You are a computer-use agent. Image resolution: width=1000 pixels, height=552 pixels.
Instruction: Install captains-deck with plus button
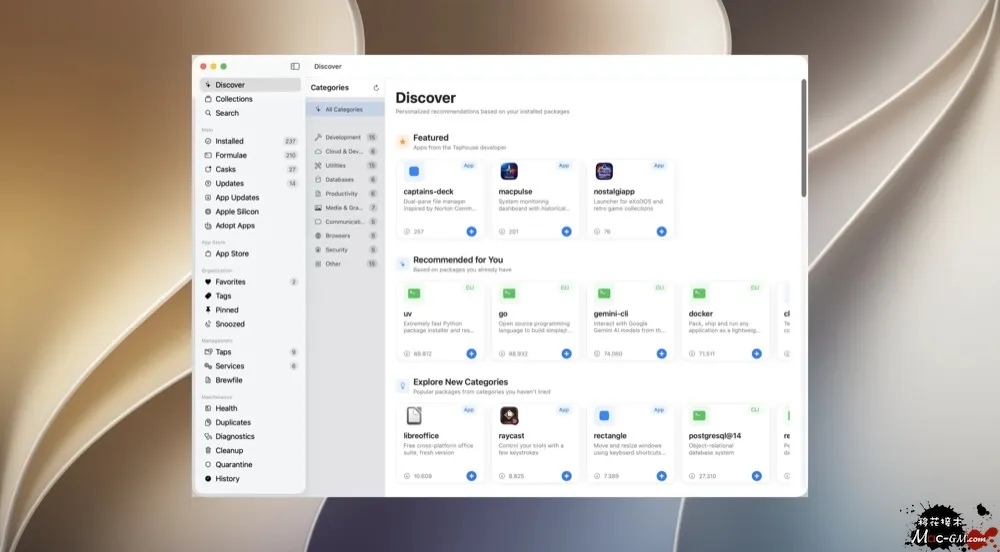pyautogui.click(x=471, y=231)
